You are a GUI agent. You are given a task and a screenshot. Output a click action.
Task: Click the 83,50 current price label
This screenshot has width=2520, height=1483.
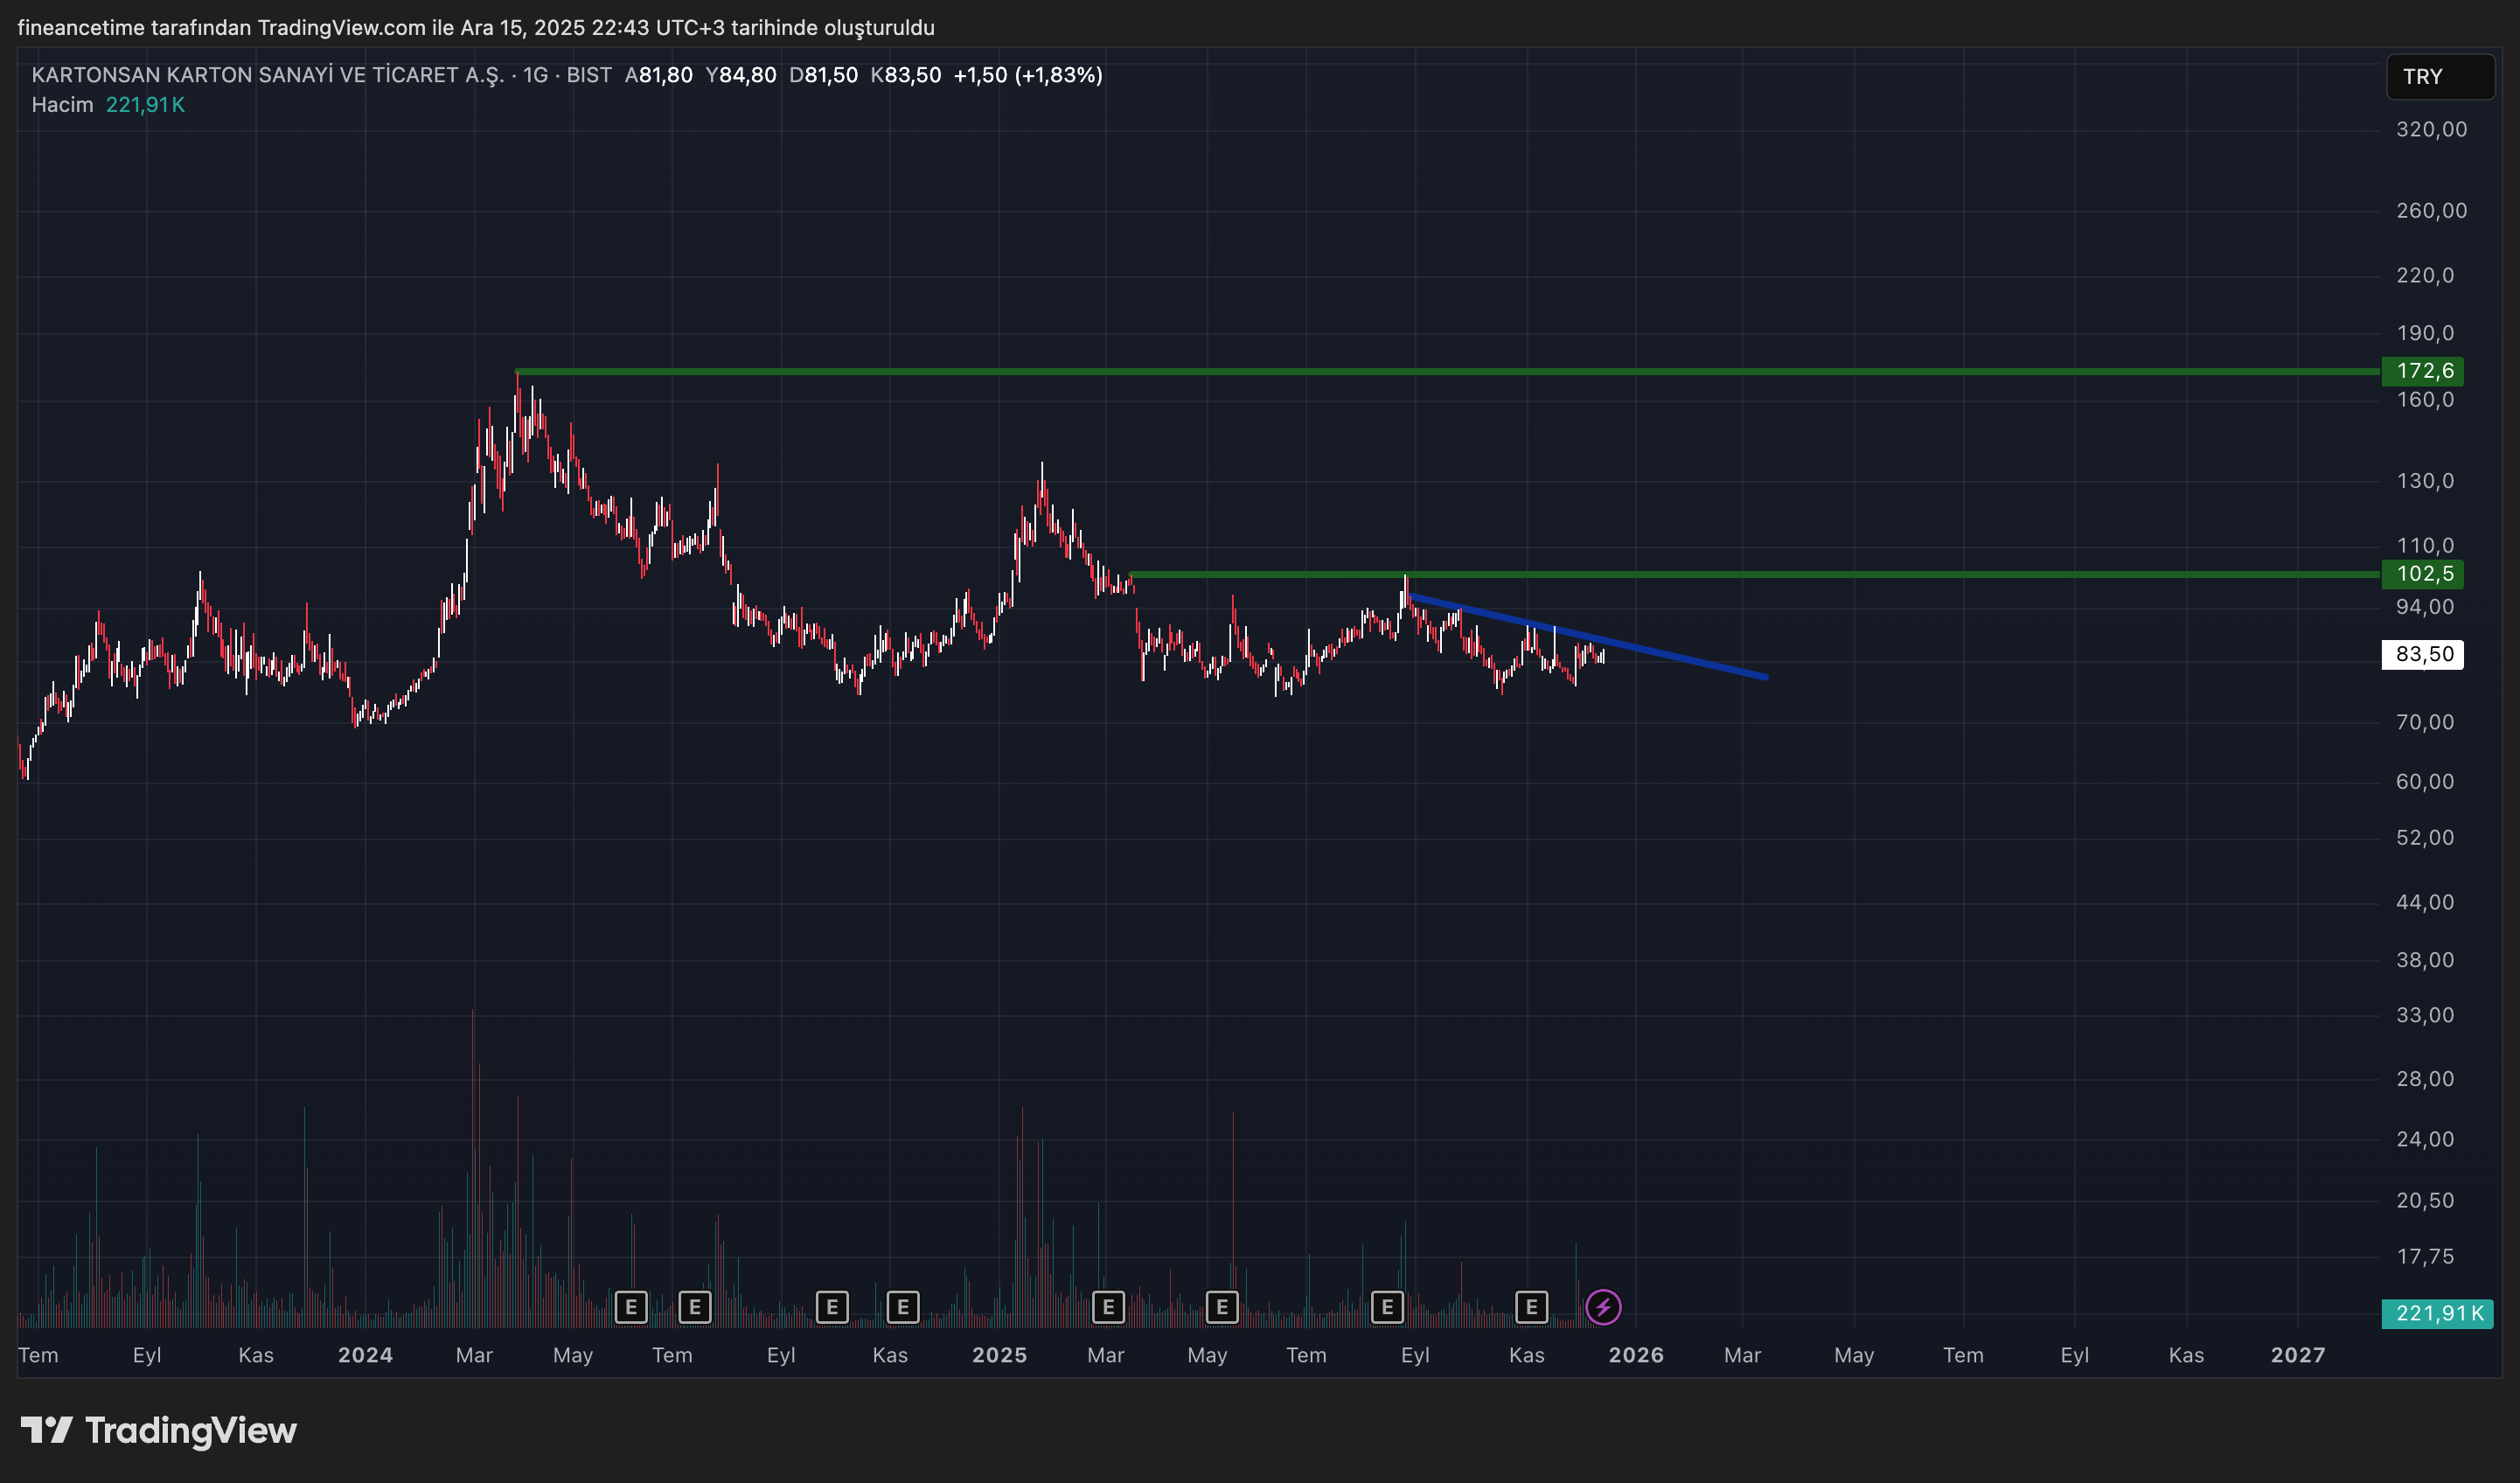2424,654
